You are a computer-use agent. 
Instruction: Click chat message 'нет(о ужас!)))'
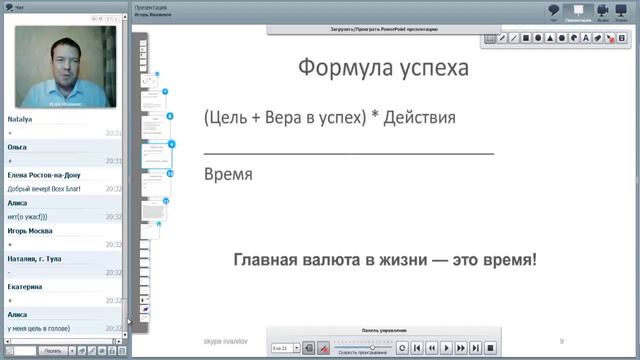coord(27,217)
